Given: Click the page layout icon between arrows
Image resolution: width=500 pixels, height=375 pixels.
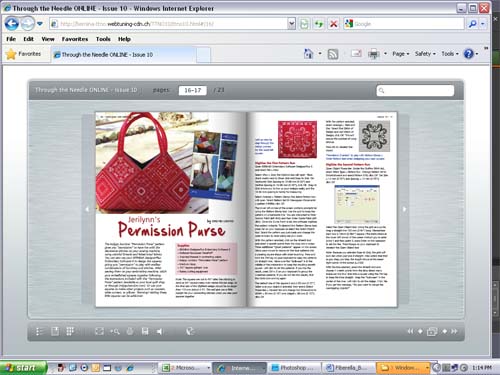Looking at the screenshot, I should (432, 332).
